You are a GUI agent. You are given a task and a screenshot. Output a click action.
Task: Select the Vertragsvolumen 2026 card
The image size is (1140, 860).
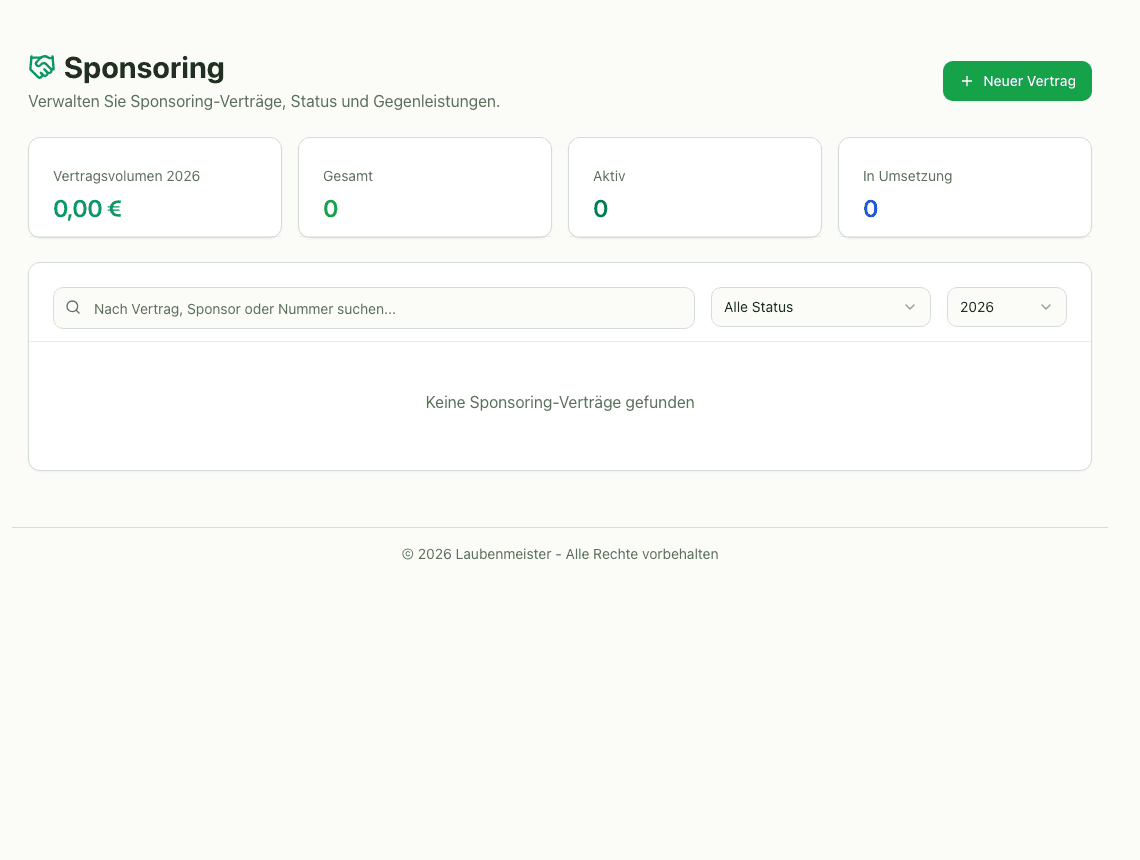(155, 188)
